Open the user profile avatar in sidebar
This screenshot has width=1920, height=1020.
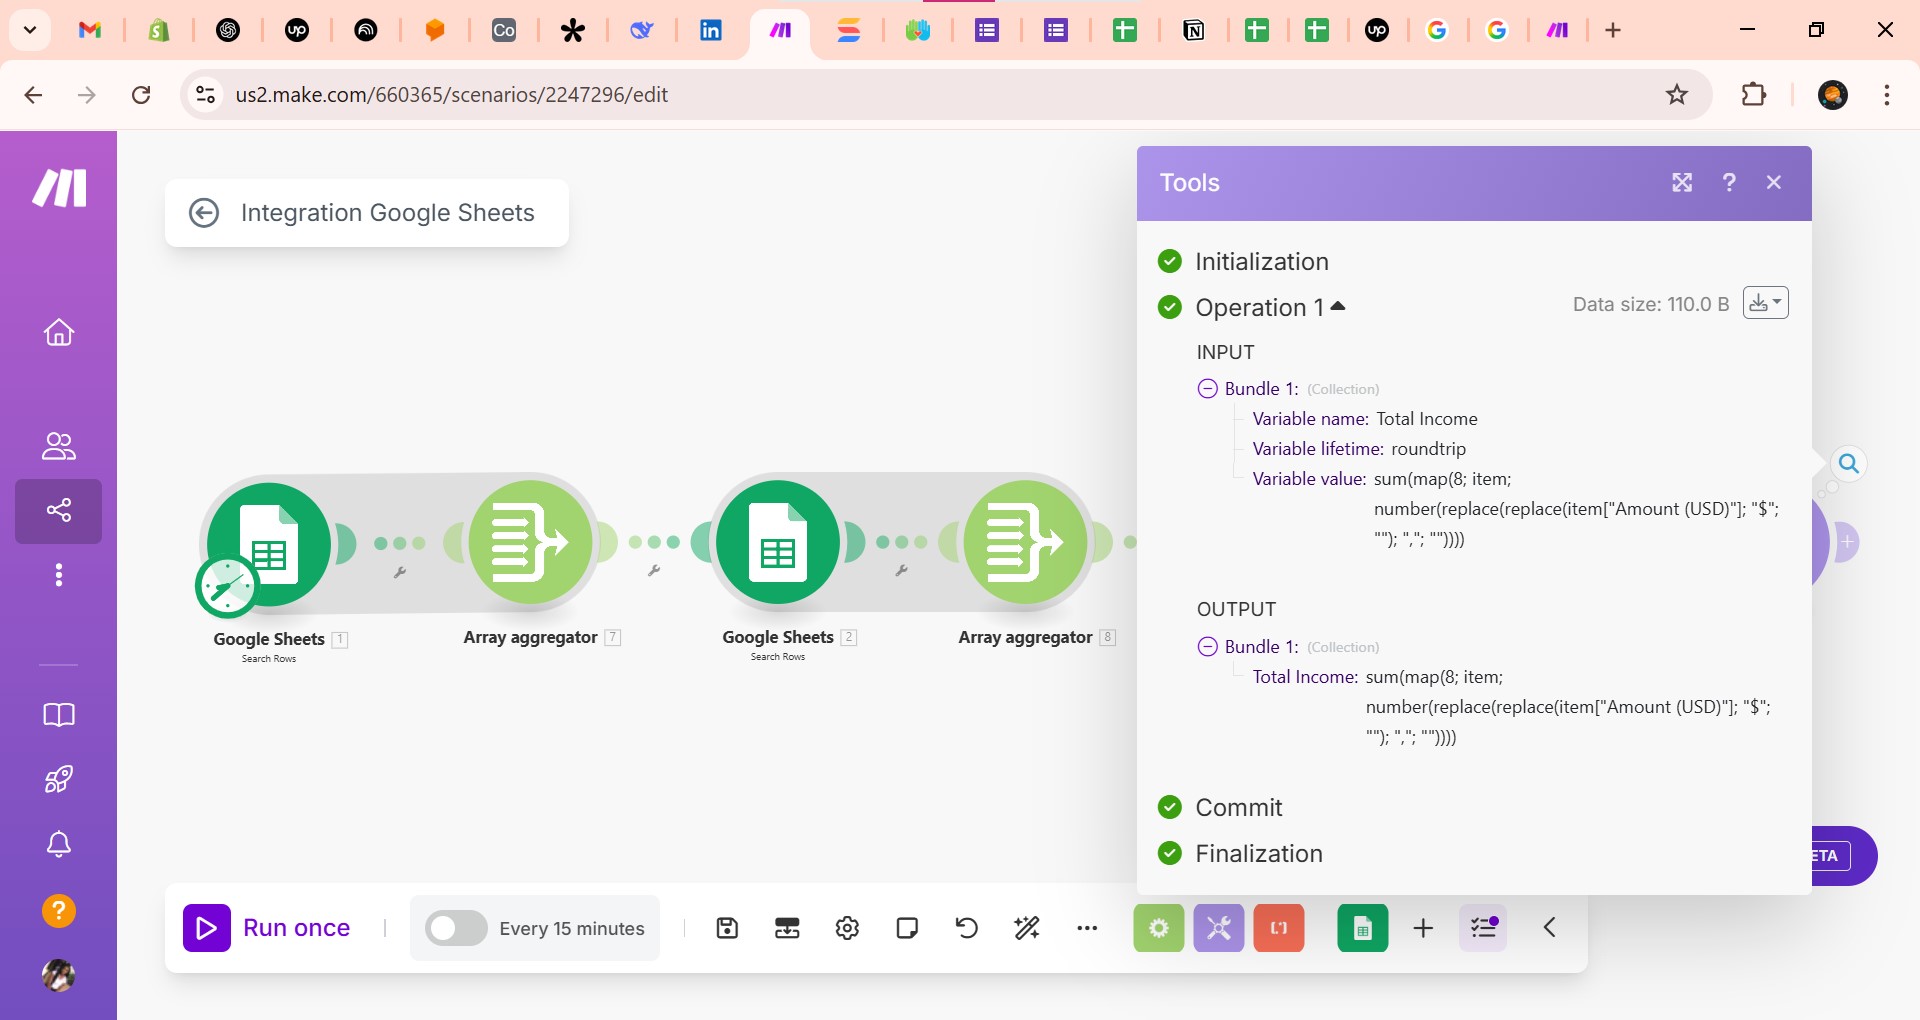click(59, 975)
